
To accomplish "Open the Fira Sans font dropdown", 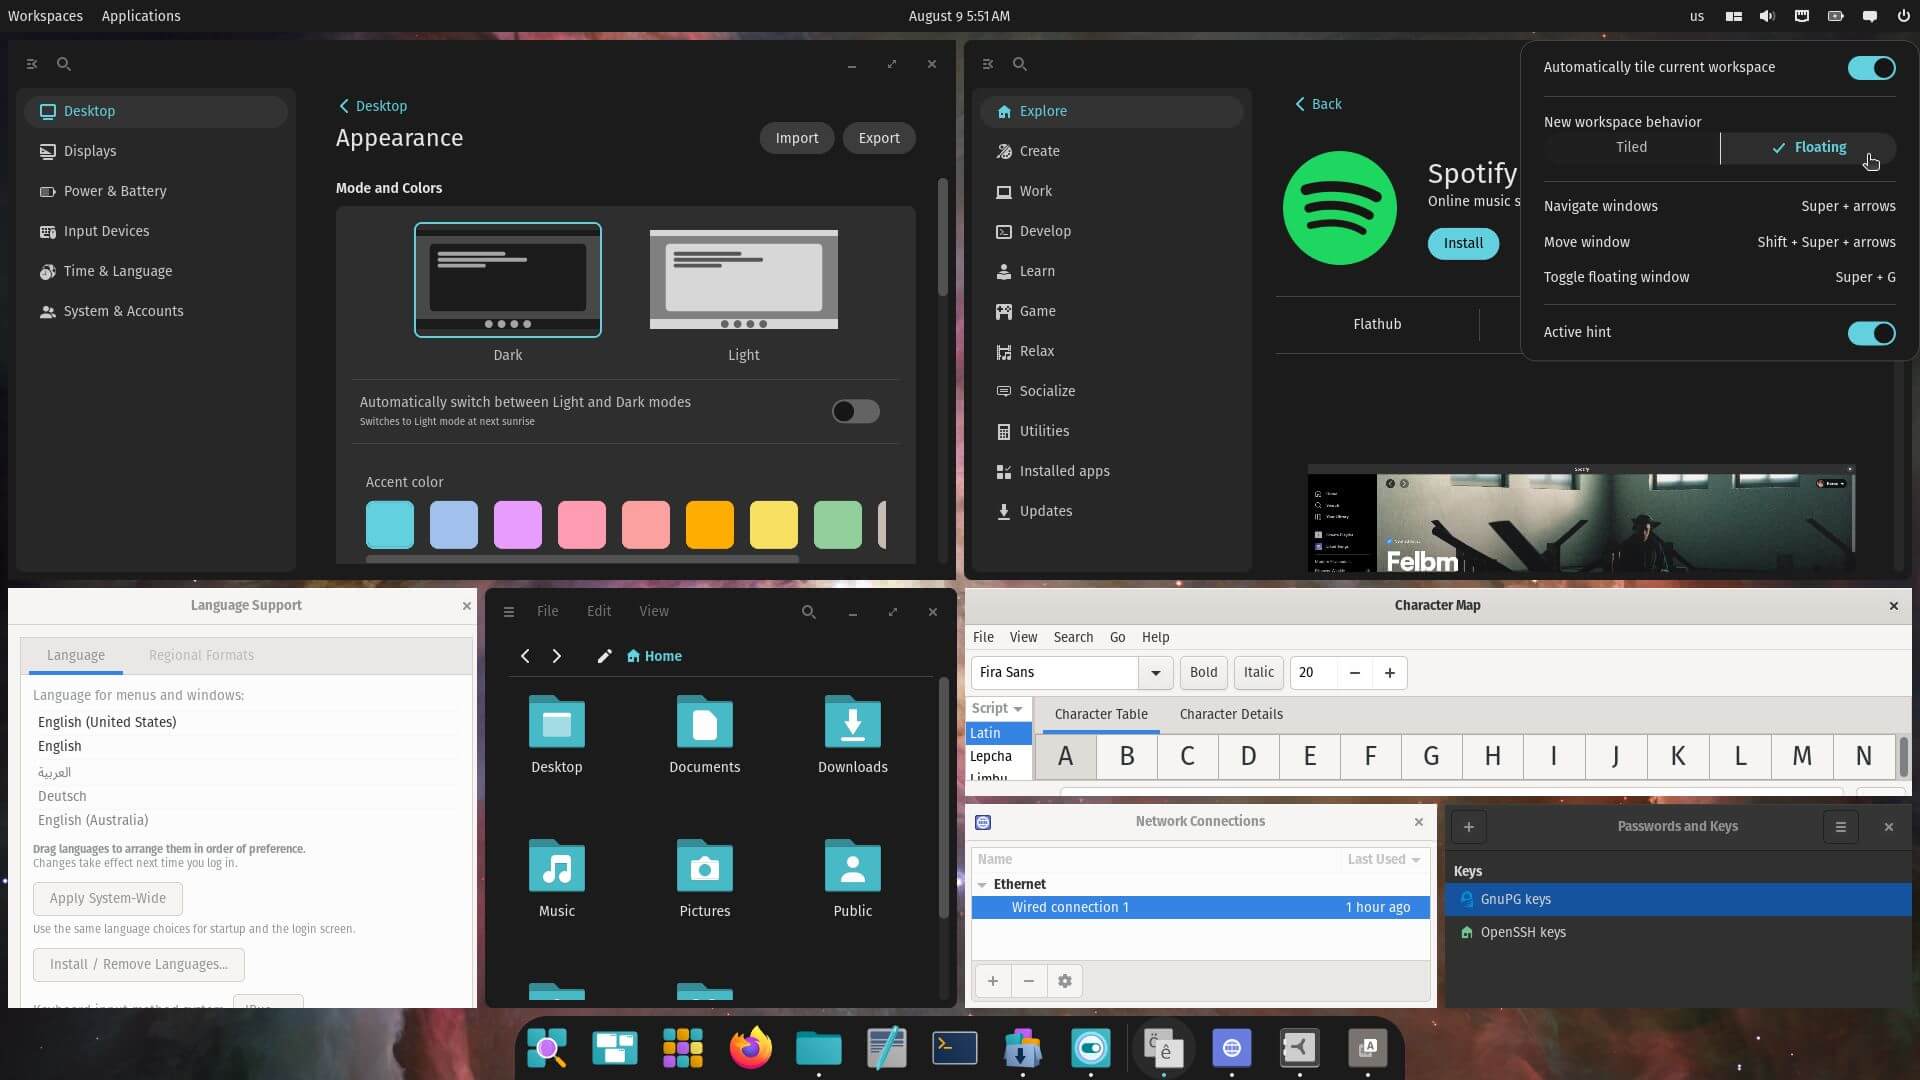I will (x=1155, y=673).
